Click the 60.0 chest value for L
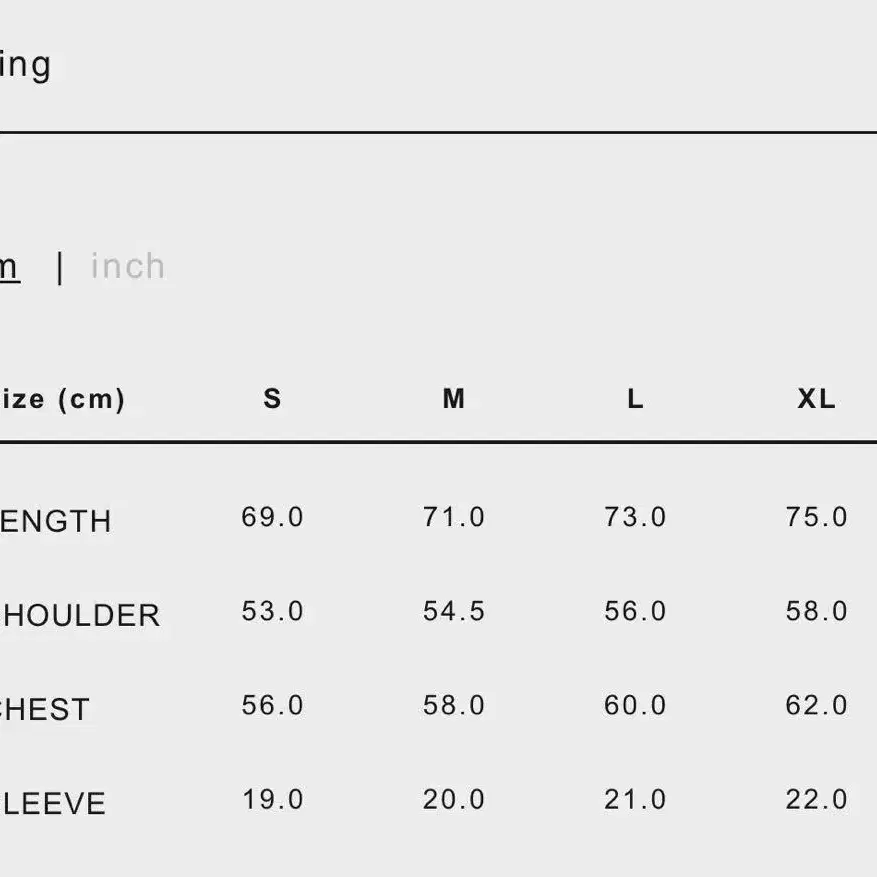Screen dimensions: 877x877 click(x=635, y=705)
